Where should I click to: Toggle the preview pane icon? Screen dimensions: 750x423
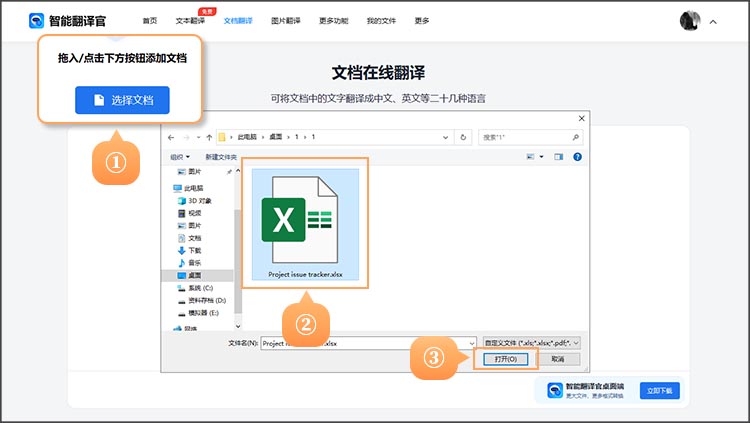pos(560,157)
